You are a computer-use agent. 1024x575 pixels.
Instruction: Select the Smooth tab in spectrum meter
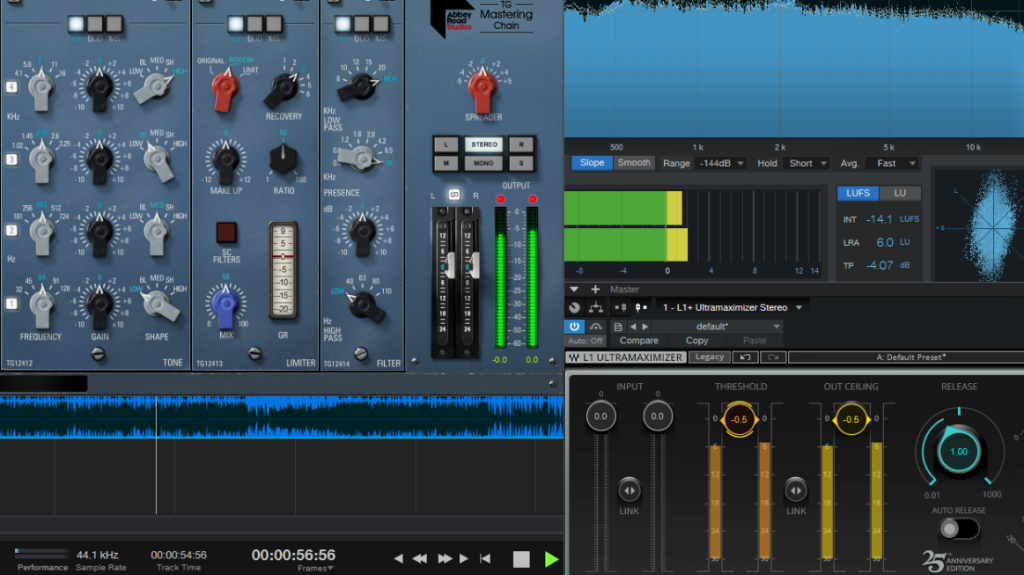click(633, 163)
